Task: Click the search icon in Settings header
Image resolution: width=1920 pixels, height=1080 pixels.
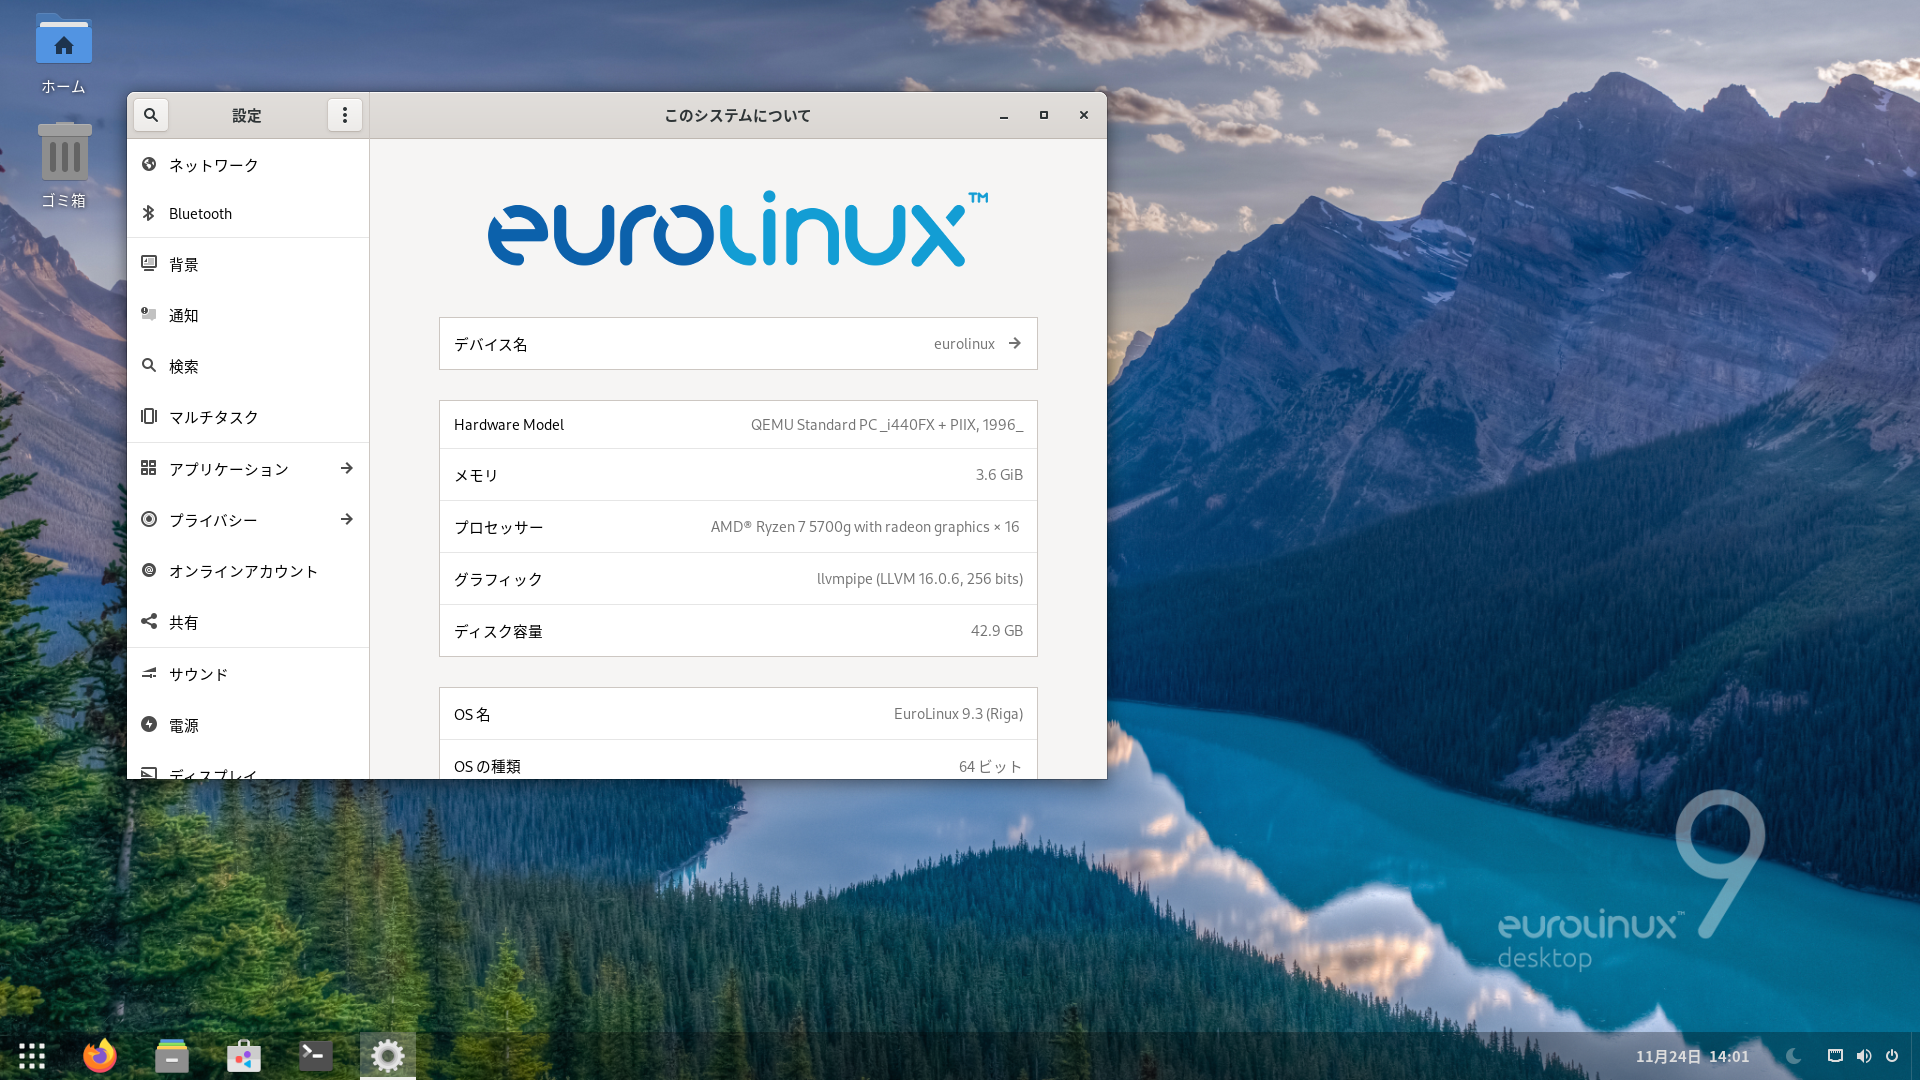Action: click(x=151, y=115)
